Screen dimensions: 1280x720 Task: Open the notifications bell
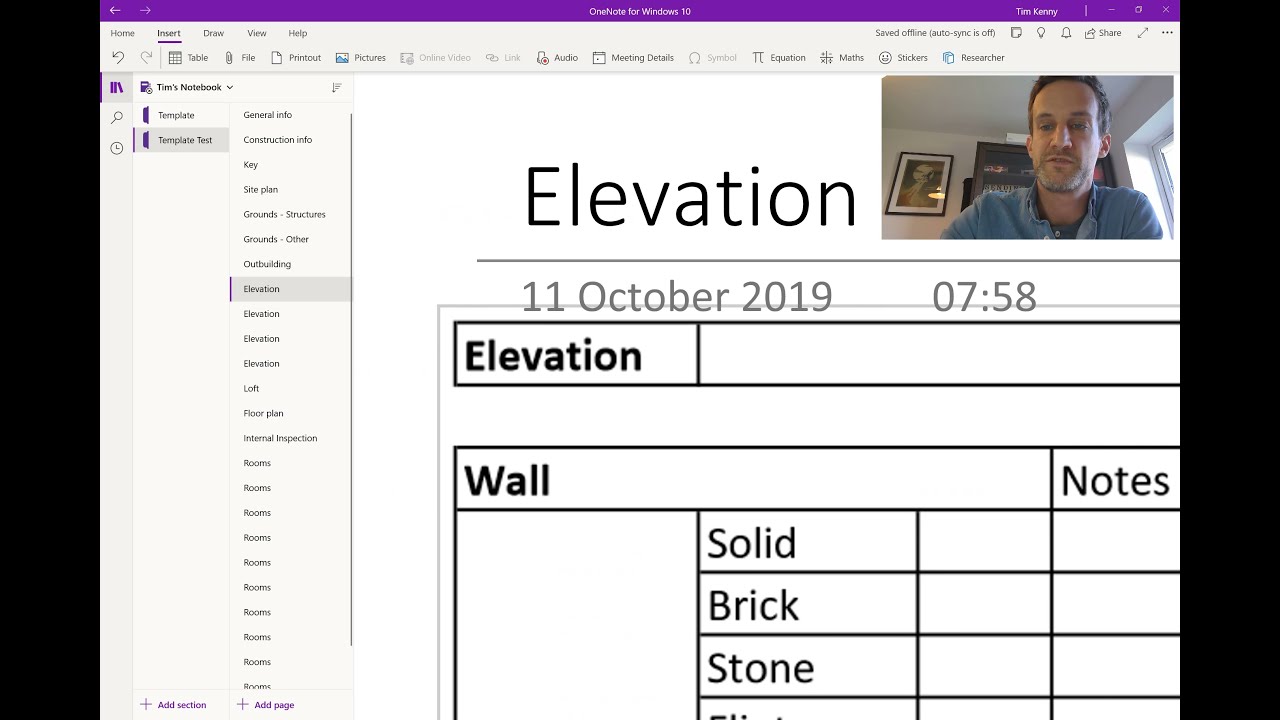coord(1066,33)
